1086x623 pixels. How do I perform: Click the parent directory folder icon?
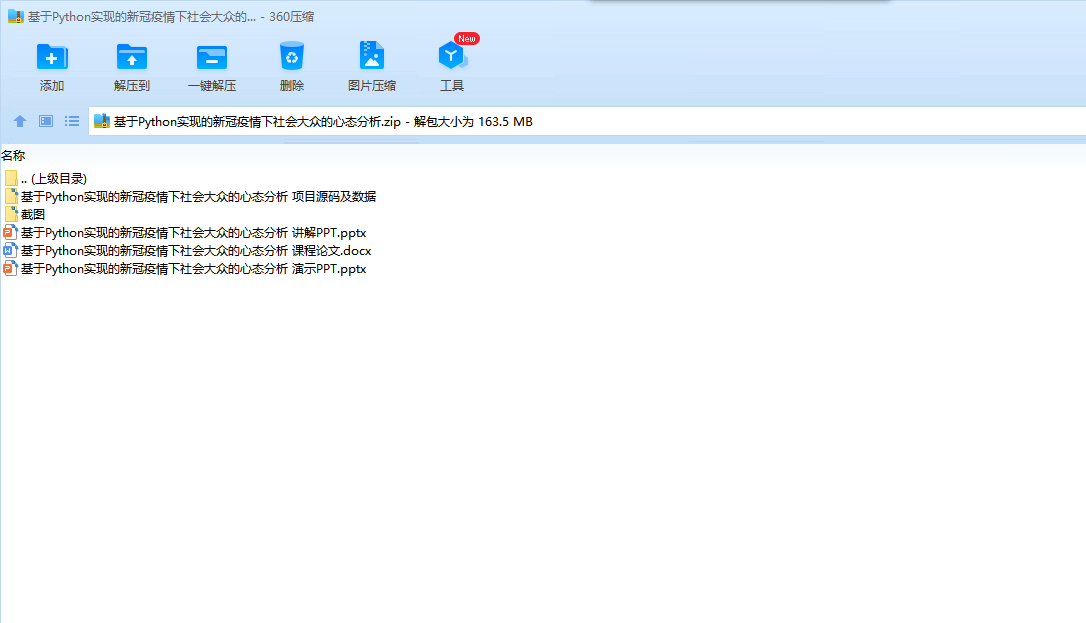(x=11, y=179)
